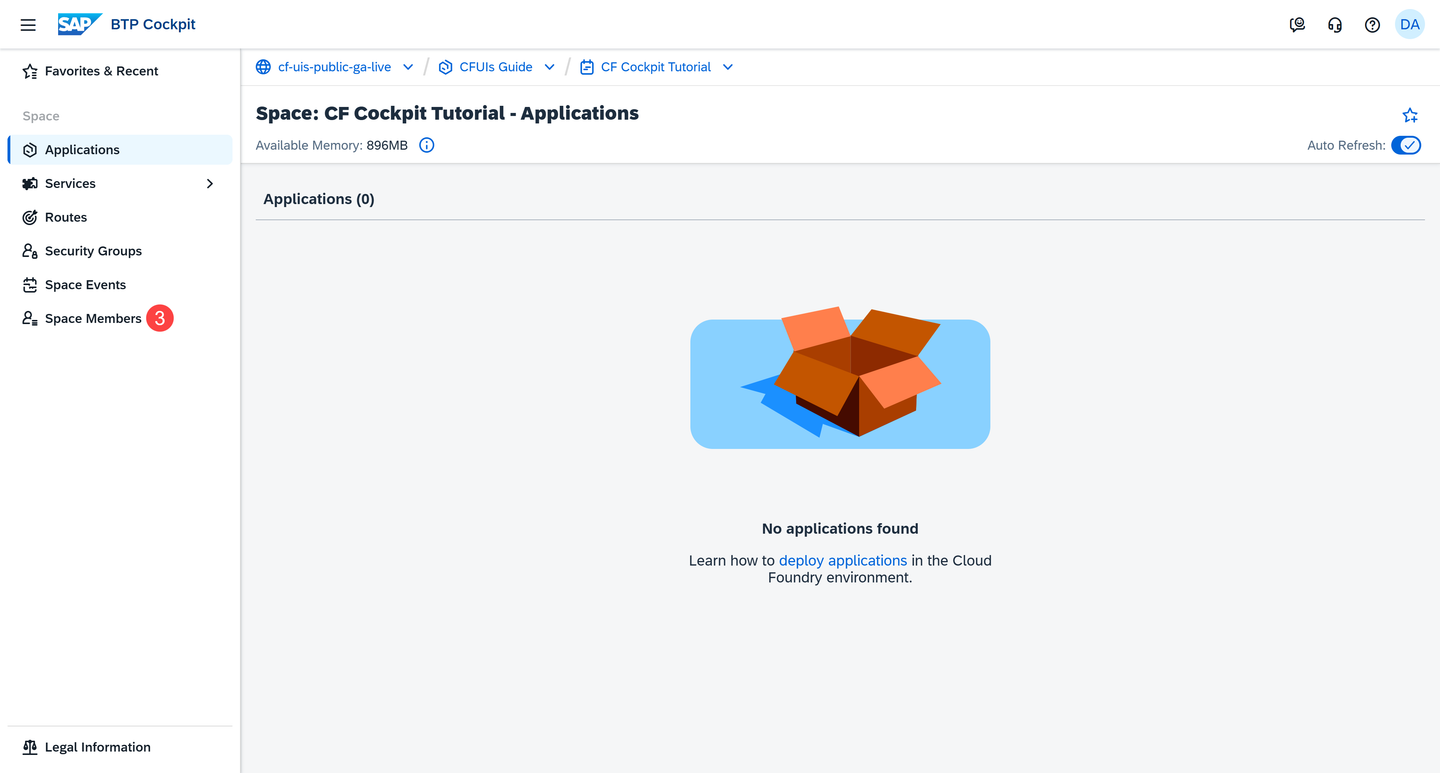The width and height of the screenshot is (1440, 773).
Task: Expand the Services submenu arrow
Action: [210, 184]
